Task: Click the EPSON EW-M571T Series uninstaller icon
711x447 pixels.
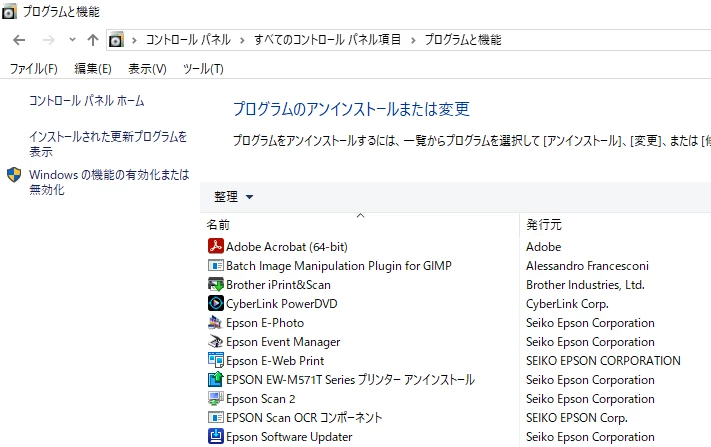Action: pos(215,379)
